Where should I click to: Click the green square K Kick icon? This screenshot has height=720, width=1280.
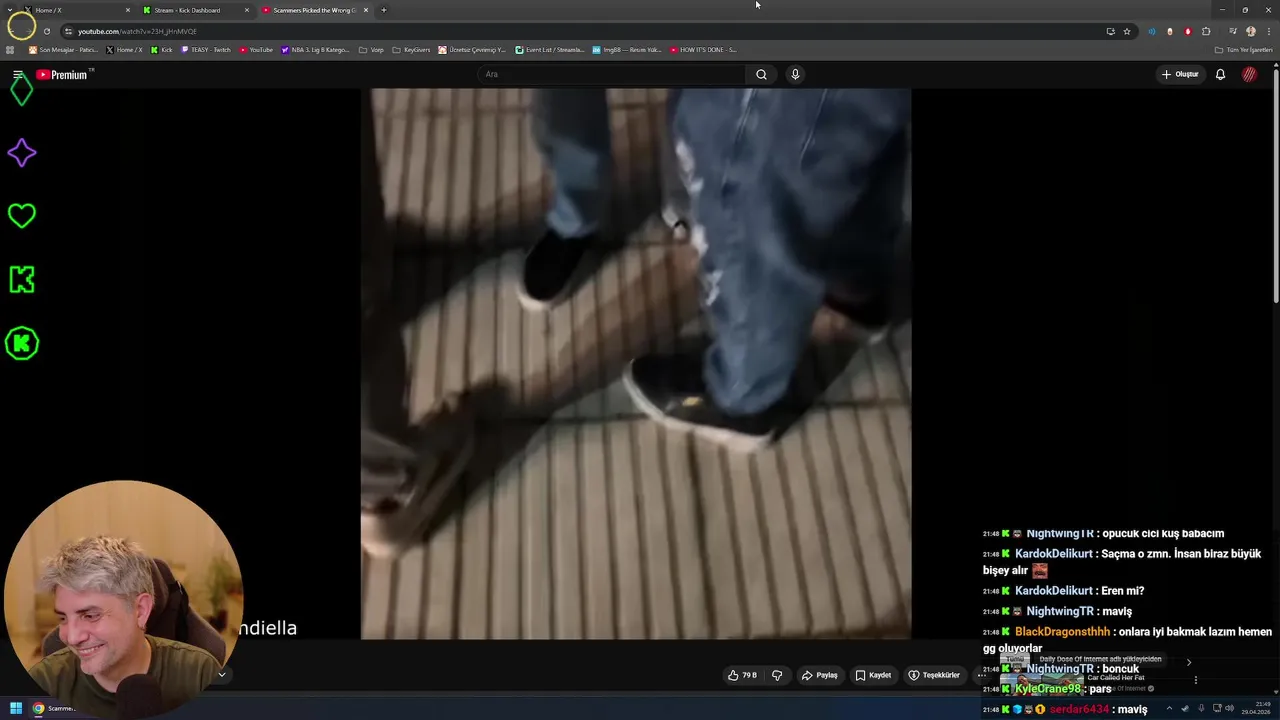(21, 279)
